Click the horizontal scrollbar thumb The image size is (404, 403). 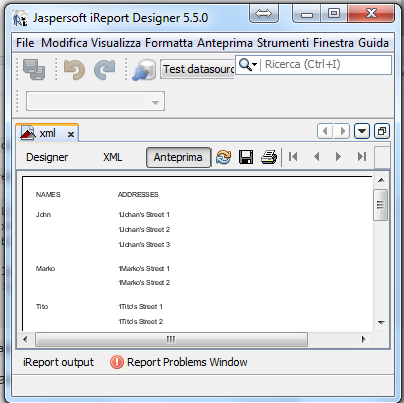tap(171, 339)
